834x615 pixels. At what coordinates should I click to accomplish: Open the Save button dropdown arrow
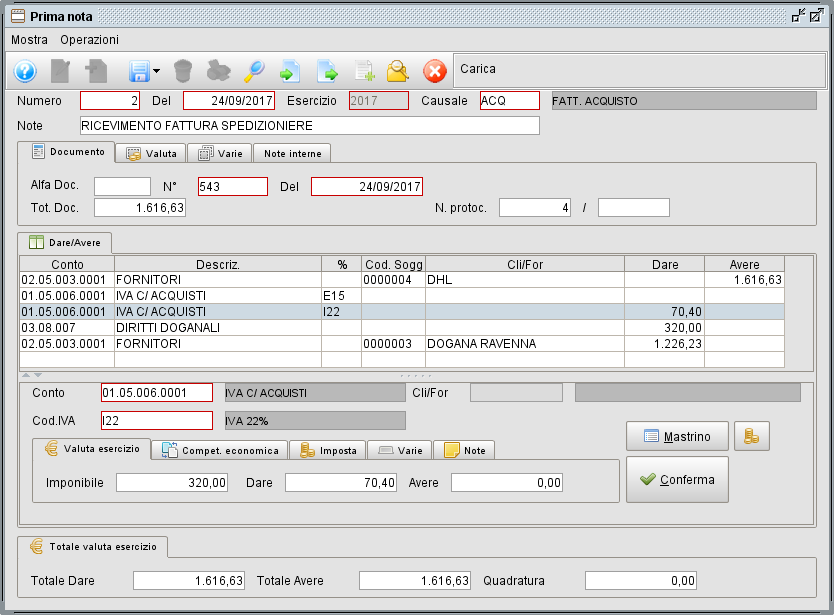coord(156,71)
